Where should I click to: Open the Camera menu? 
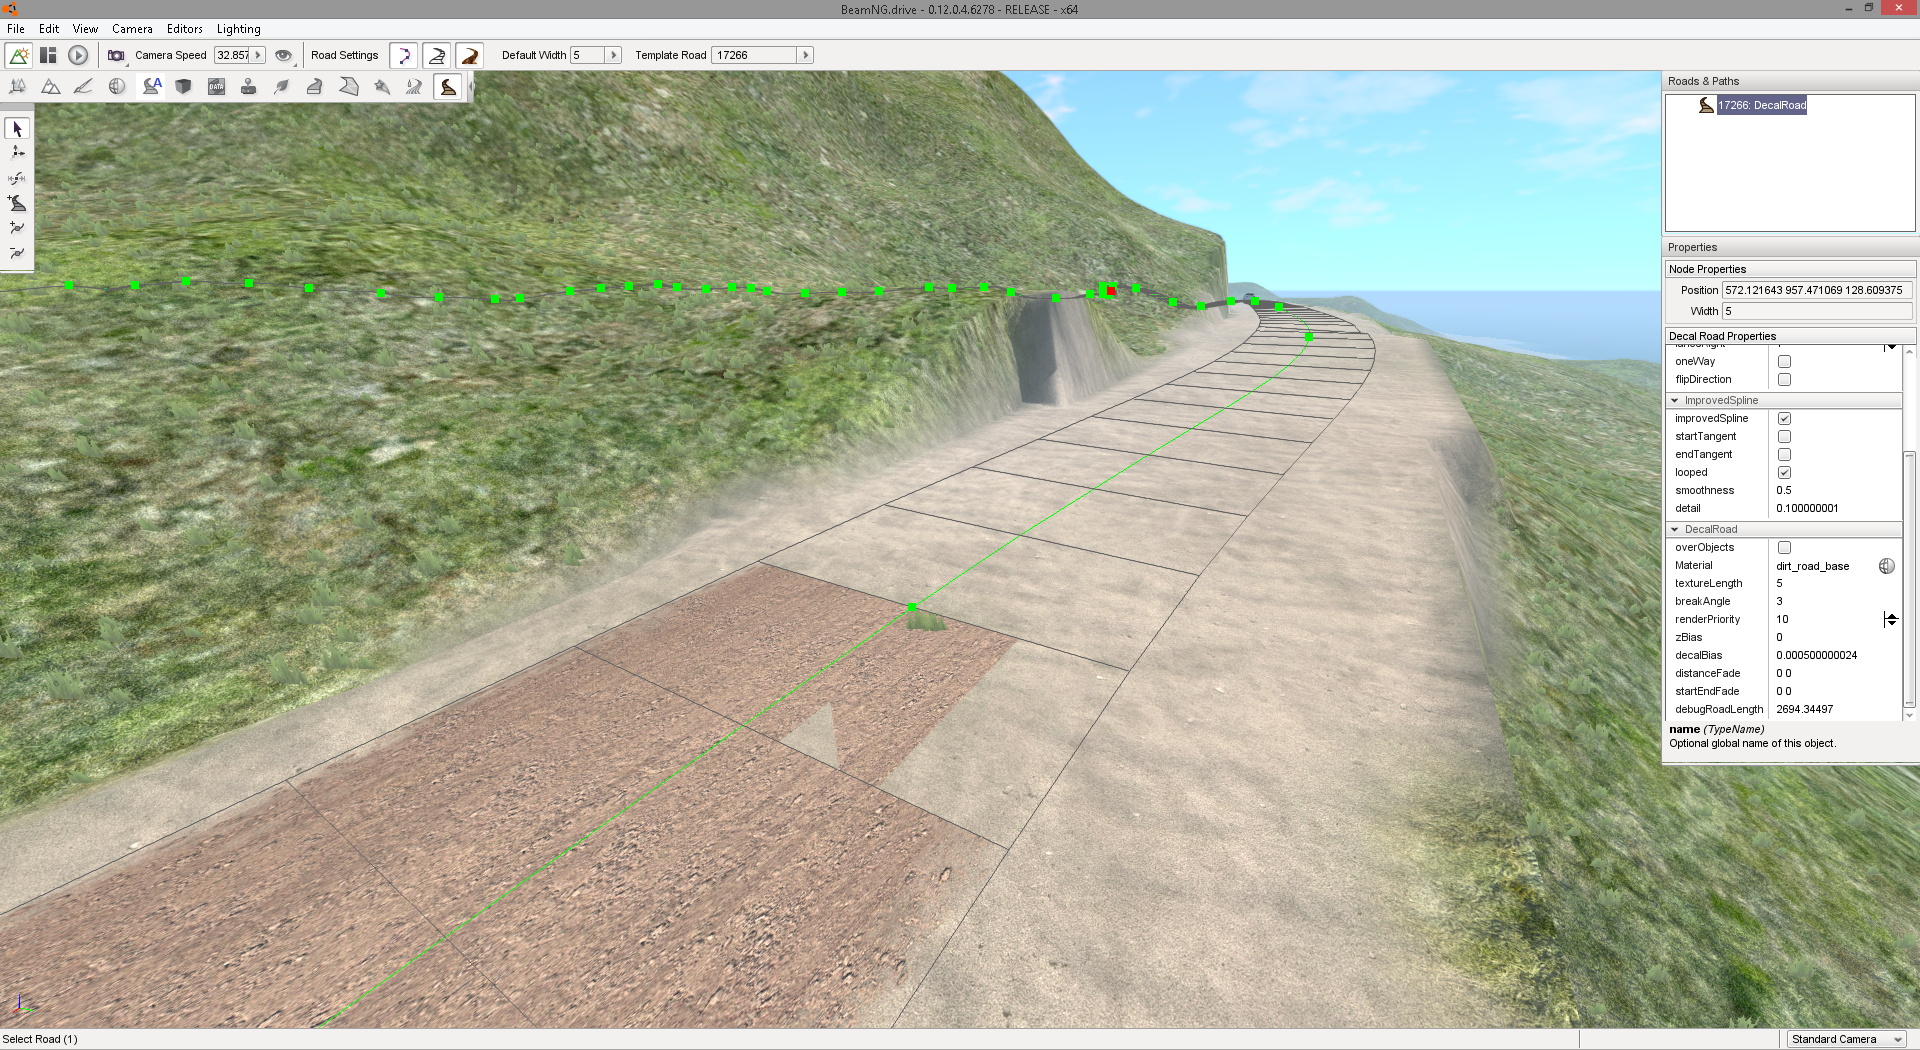(x=132, y=29)
